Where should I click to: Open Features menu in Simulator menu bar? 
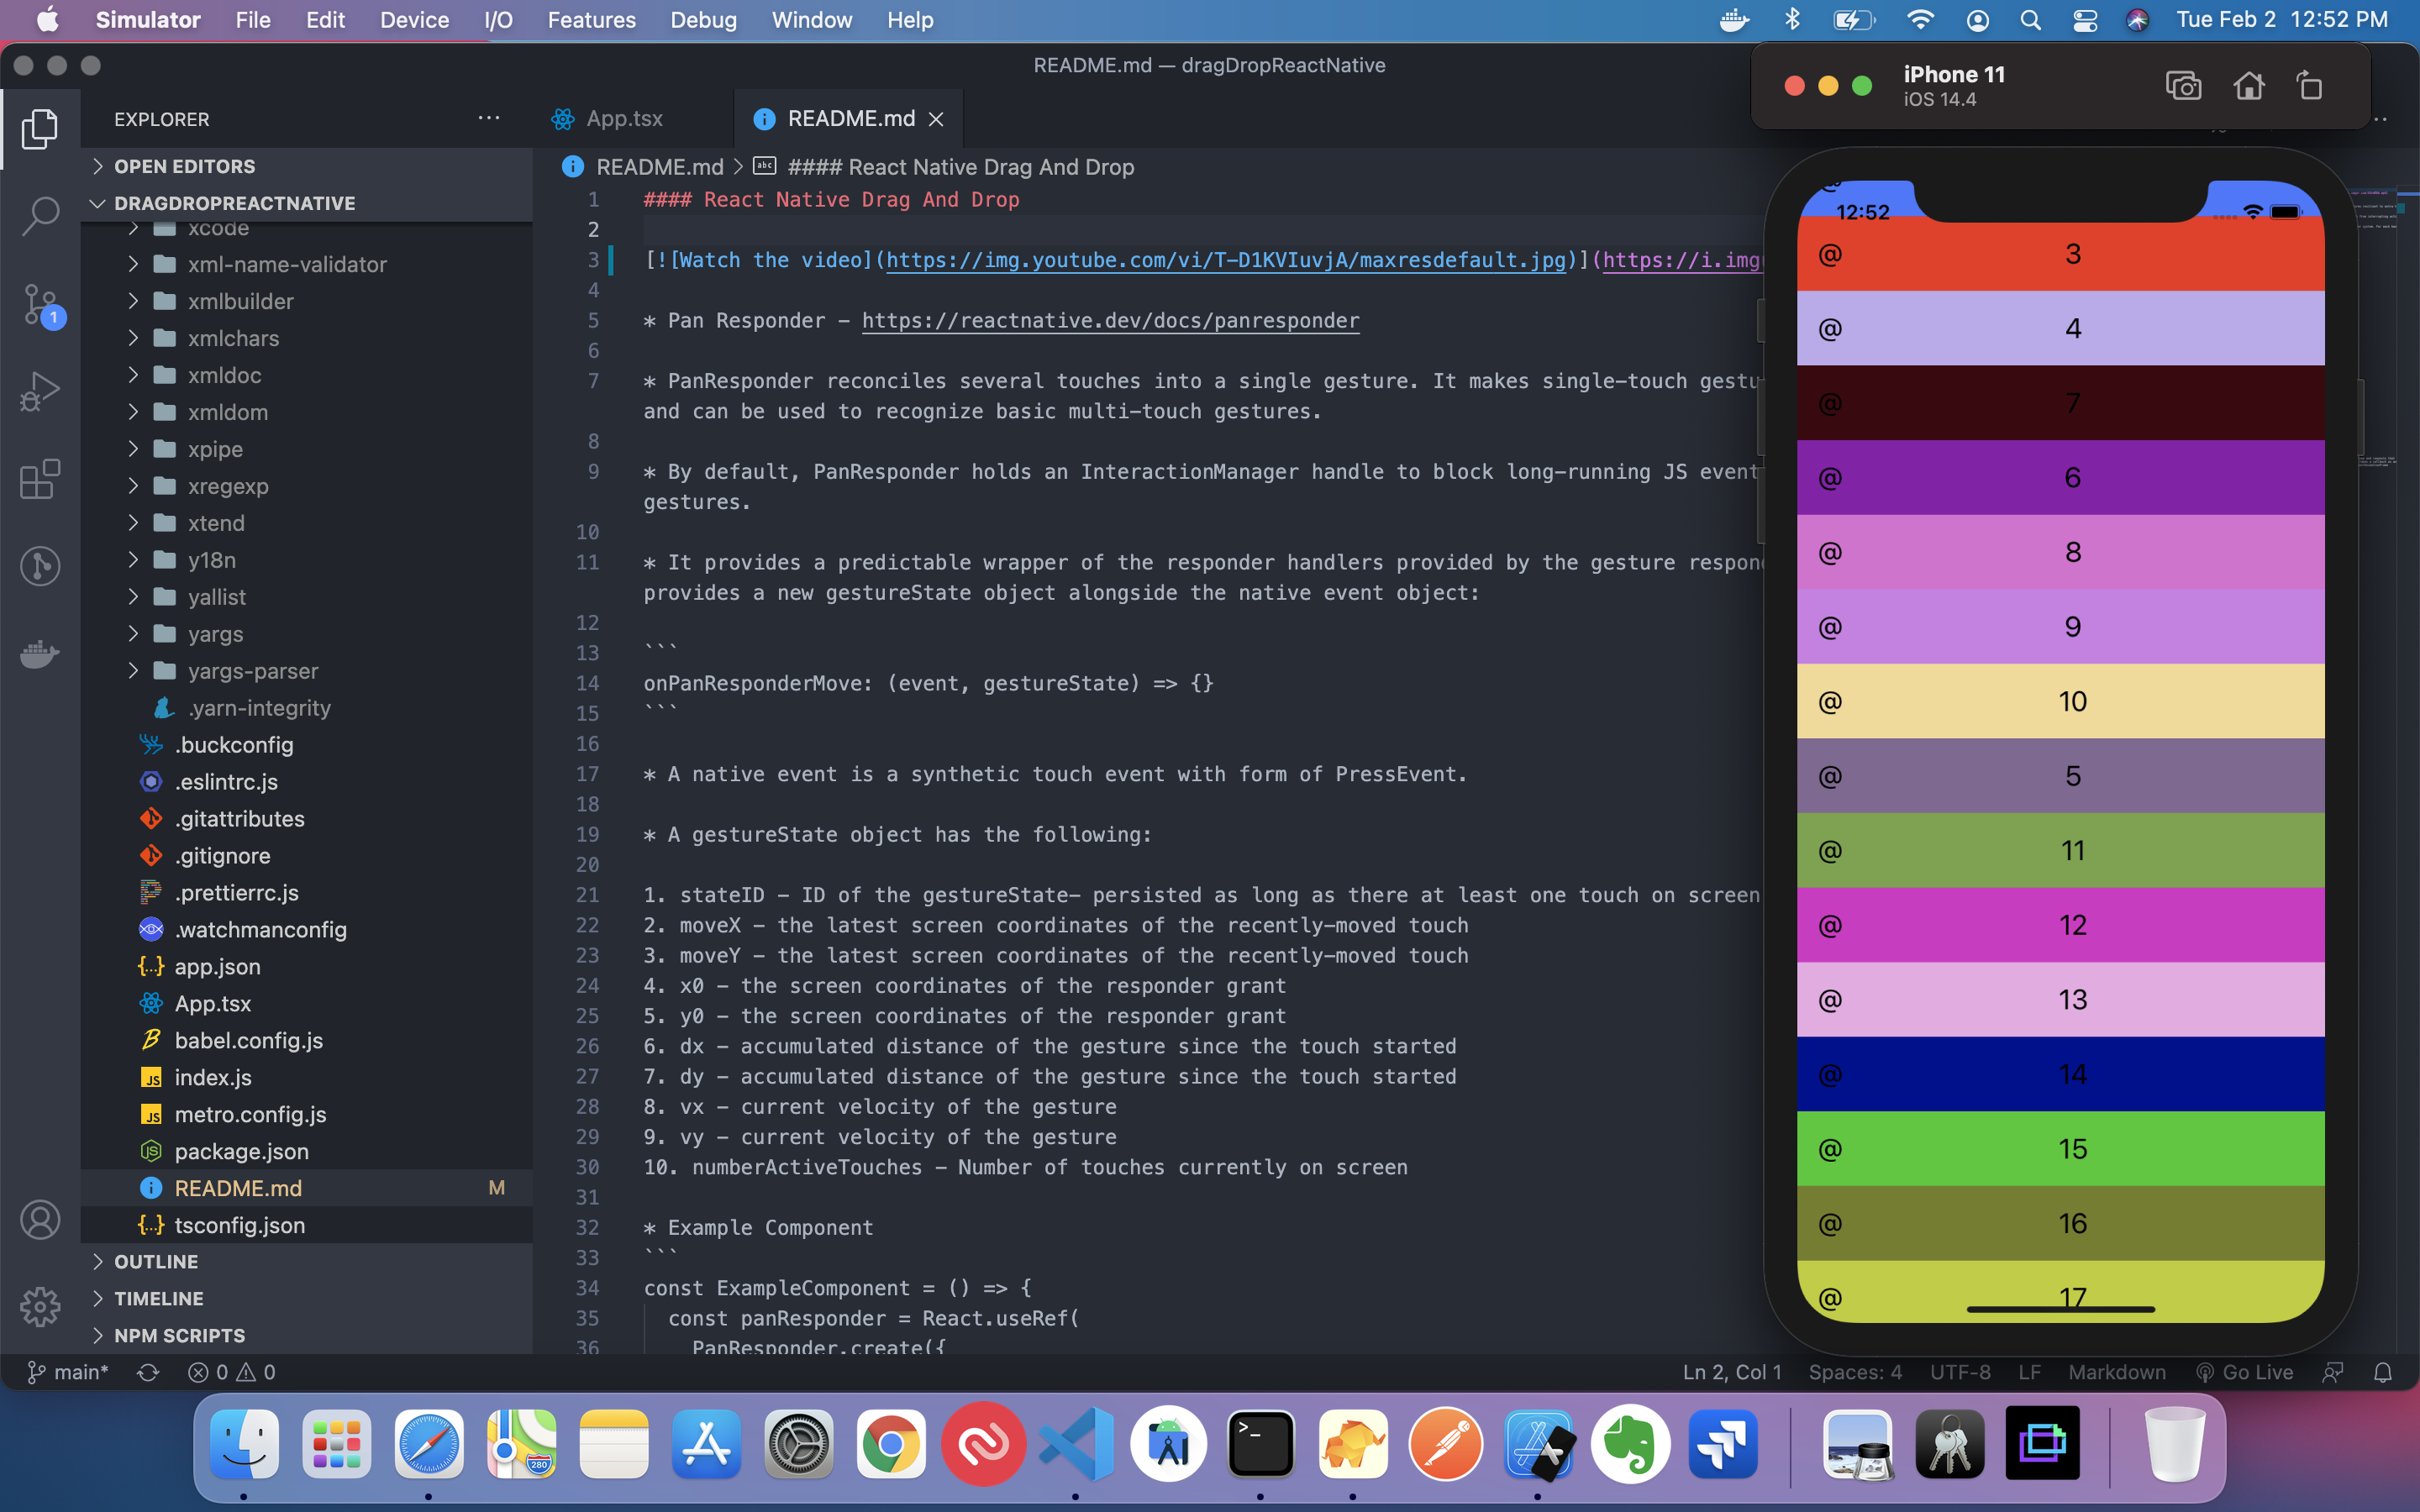point(591,20)
